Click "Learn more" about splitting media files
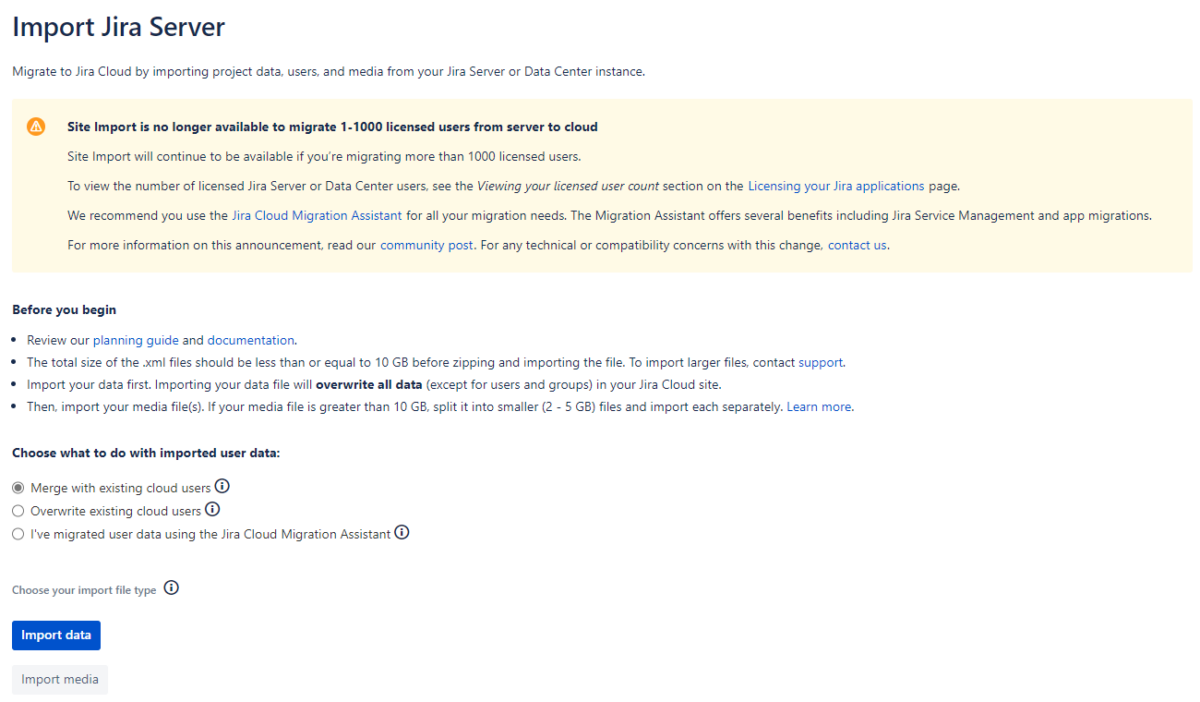1200x702 pixels. pyautogui.click(x=818, y=406)
